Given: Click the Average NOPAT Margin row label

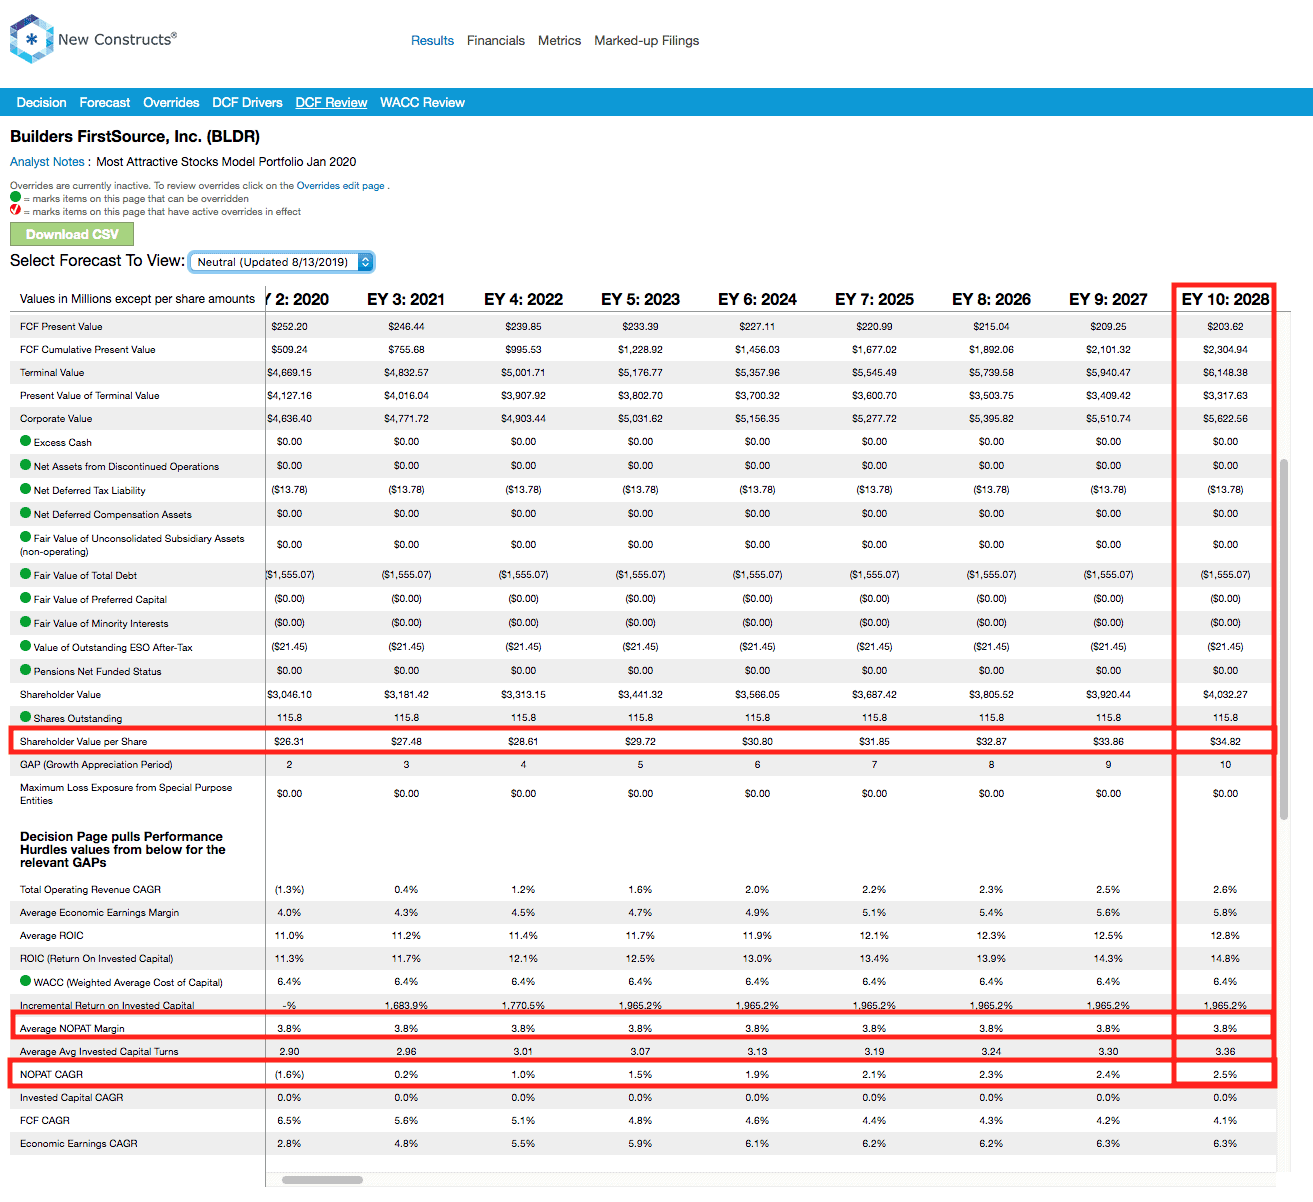Looking at the screenshot, I should [x=72, y=1029].
